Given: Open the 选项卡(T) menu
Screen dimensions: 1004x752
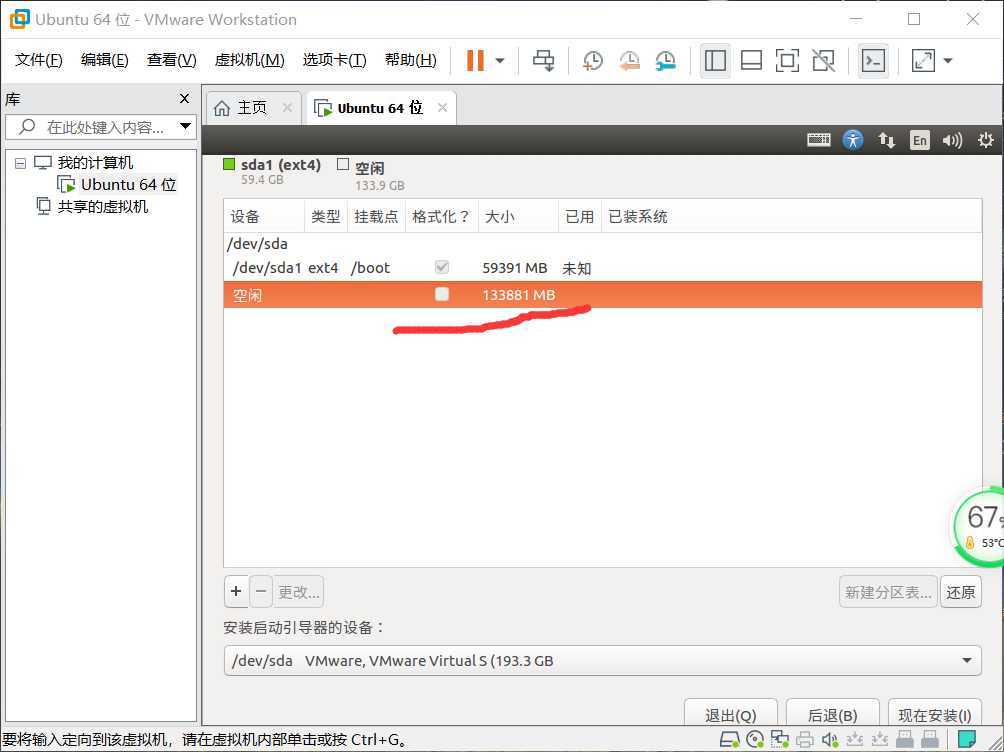Looking at the screenshot, I should [334, 60].
